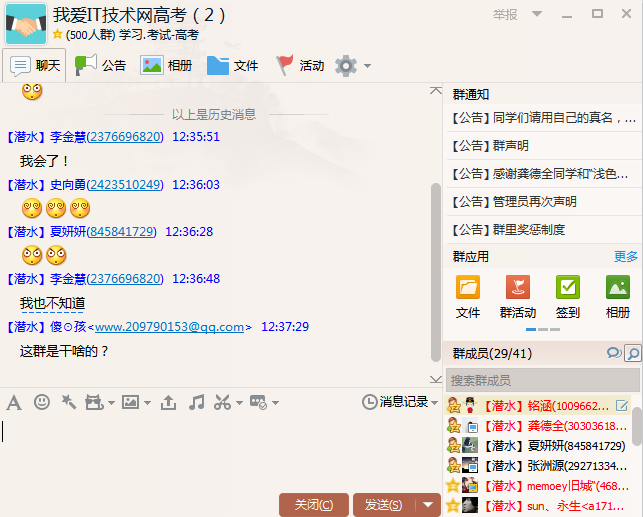Select member 龚德全 in list

[538, 426]
